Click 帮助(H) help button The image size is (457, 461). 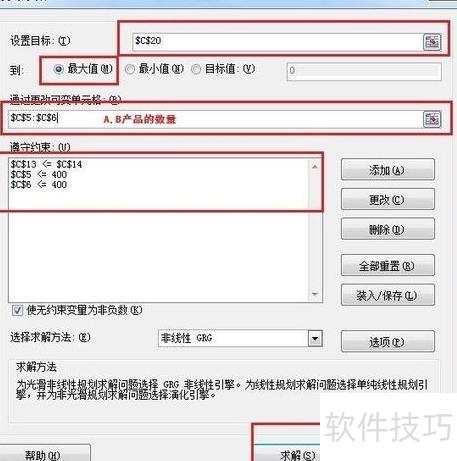[x=43, y=454]
